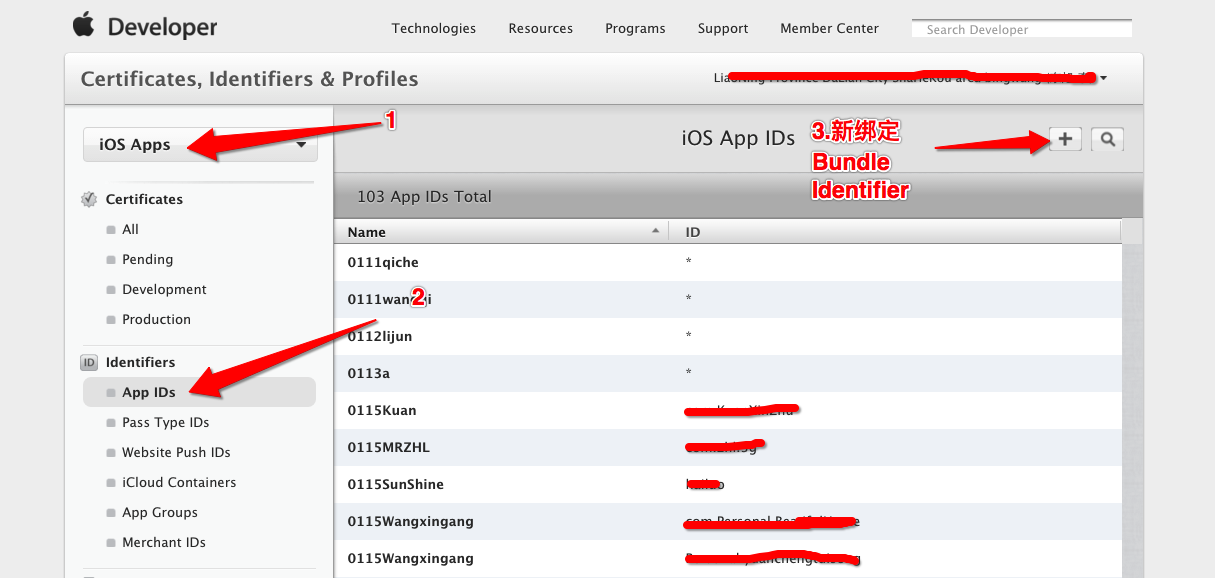This screenshot has height=578, width=1215.
Task: Select the 0113a app row
Action: [x=727, y=373]
